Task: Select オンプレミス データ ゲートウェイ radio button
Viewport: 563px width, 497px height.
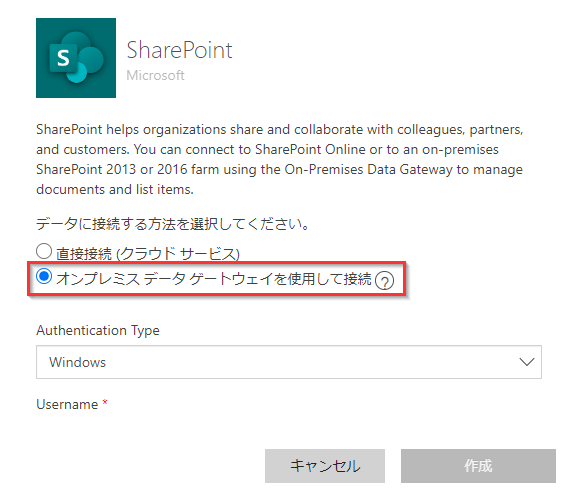Action: [x=44, y=276]
